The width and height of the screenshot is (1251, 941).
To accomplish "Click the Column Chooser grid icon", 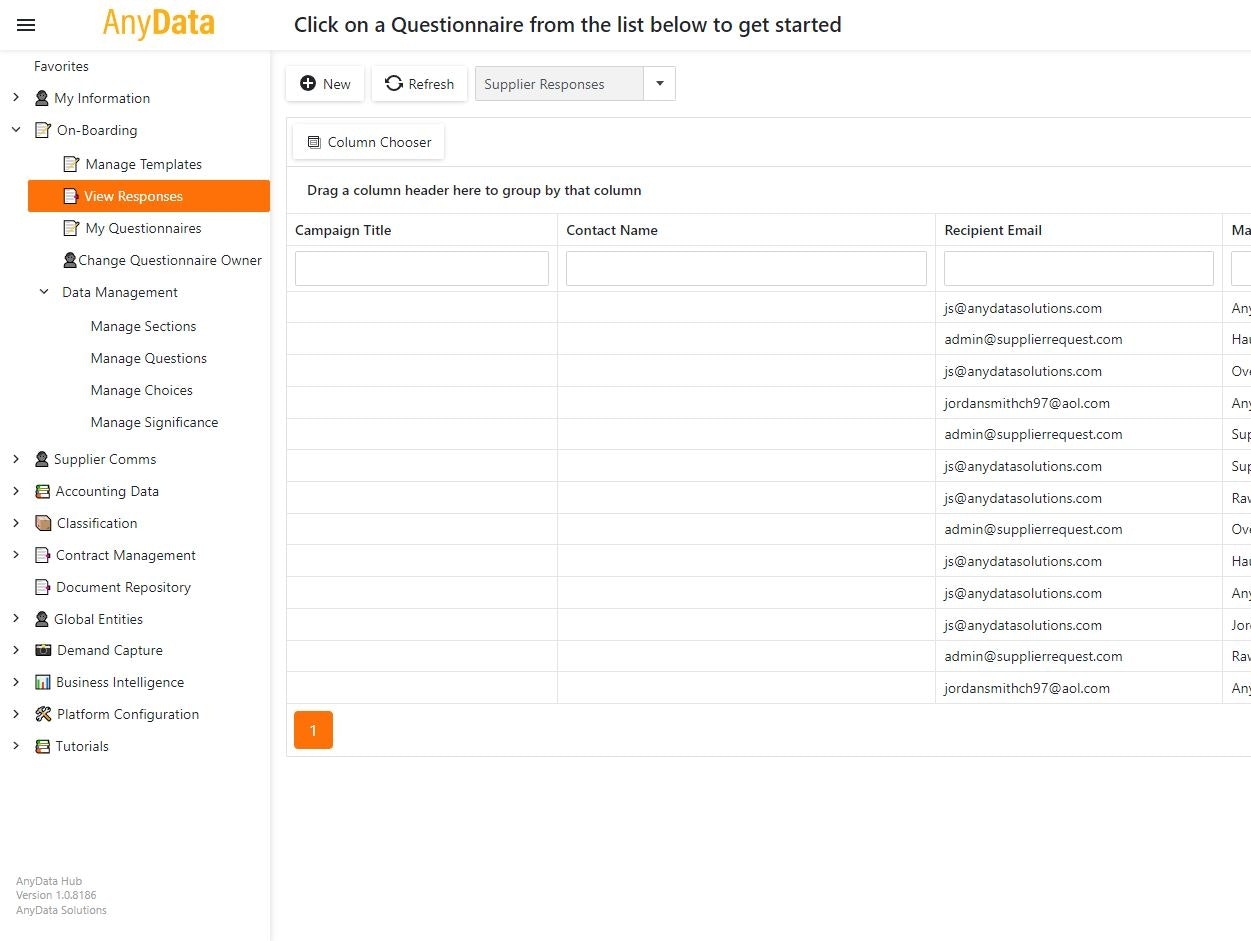I will click(314, 142).
